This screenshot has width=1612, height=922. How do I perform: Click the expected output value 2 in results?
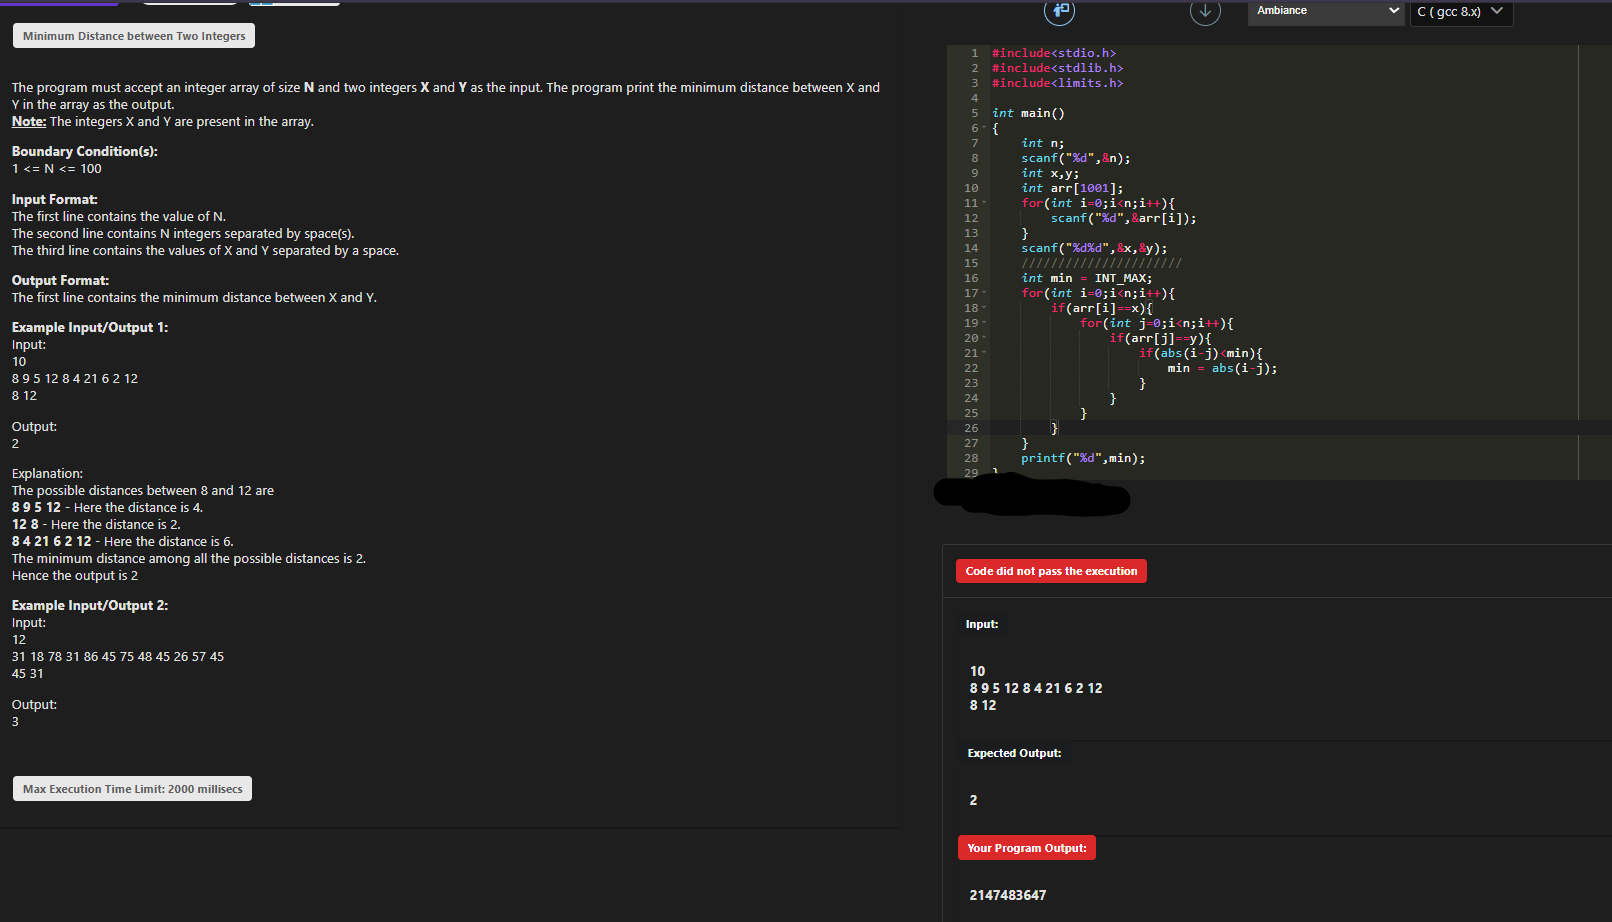pyautogui.click(x=973, y=800)
